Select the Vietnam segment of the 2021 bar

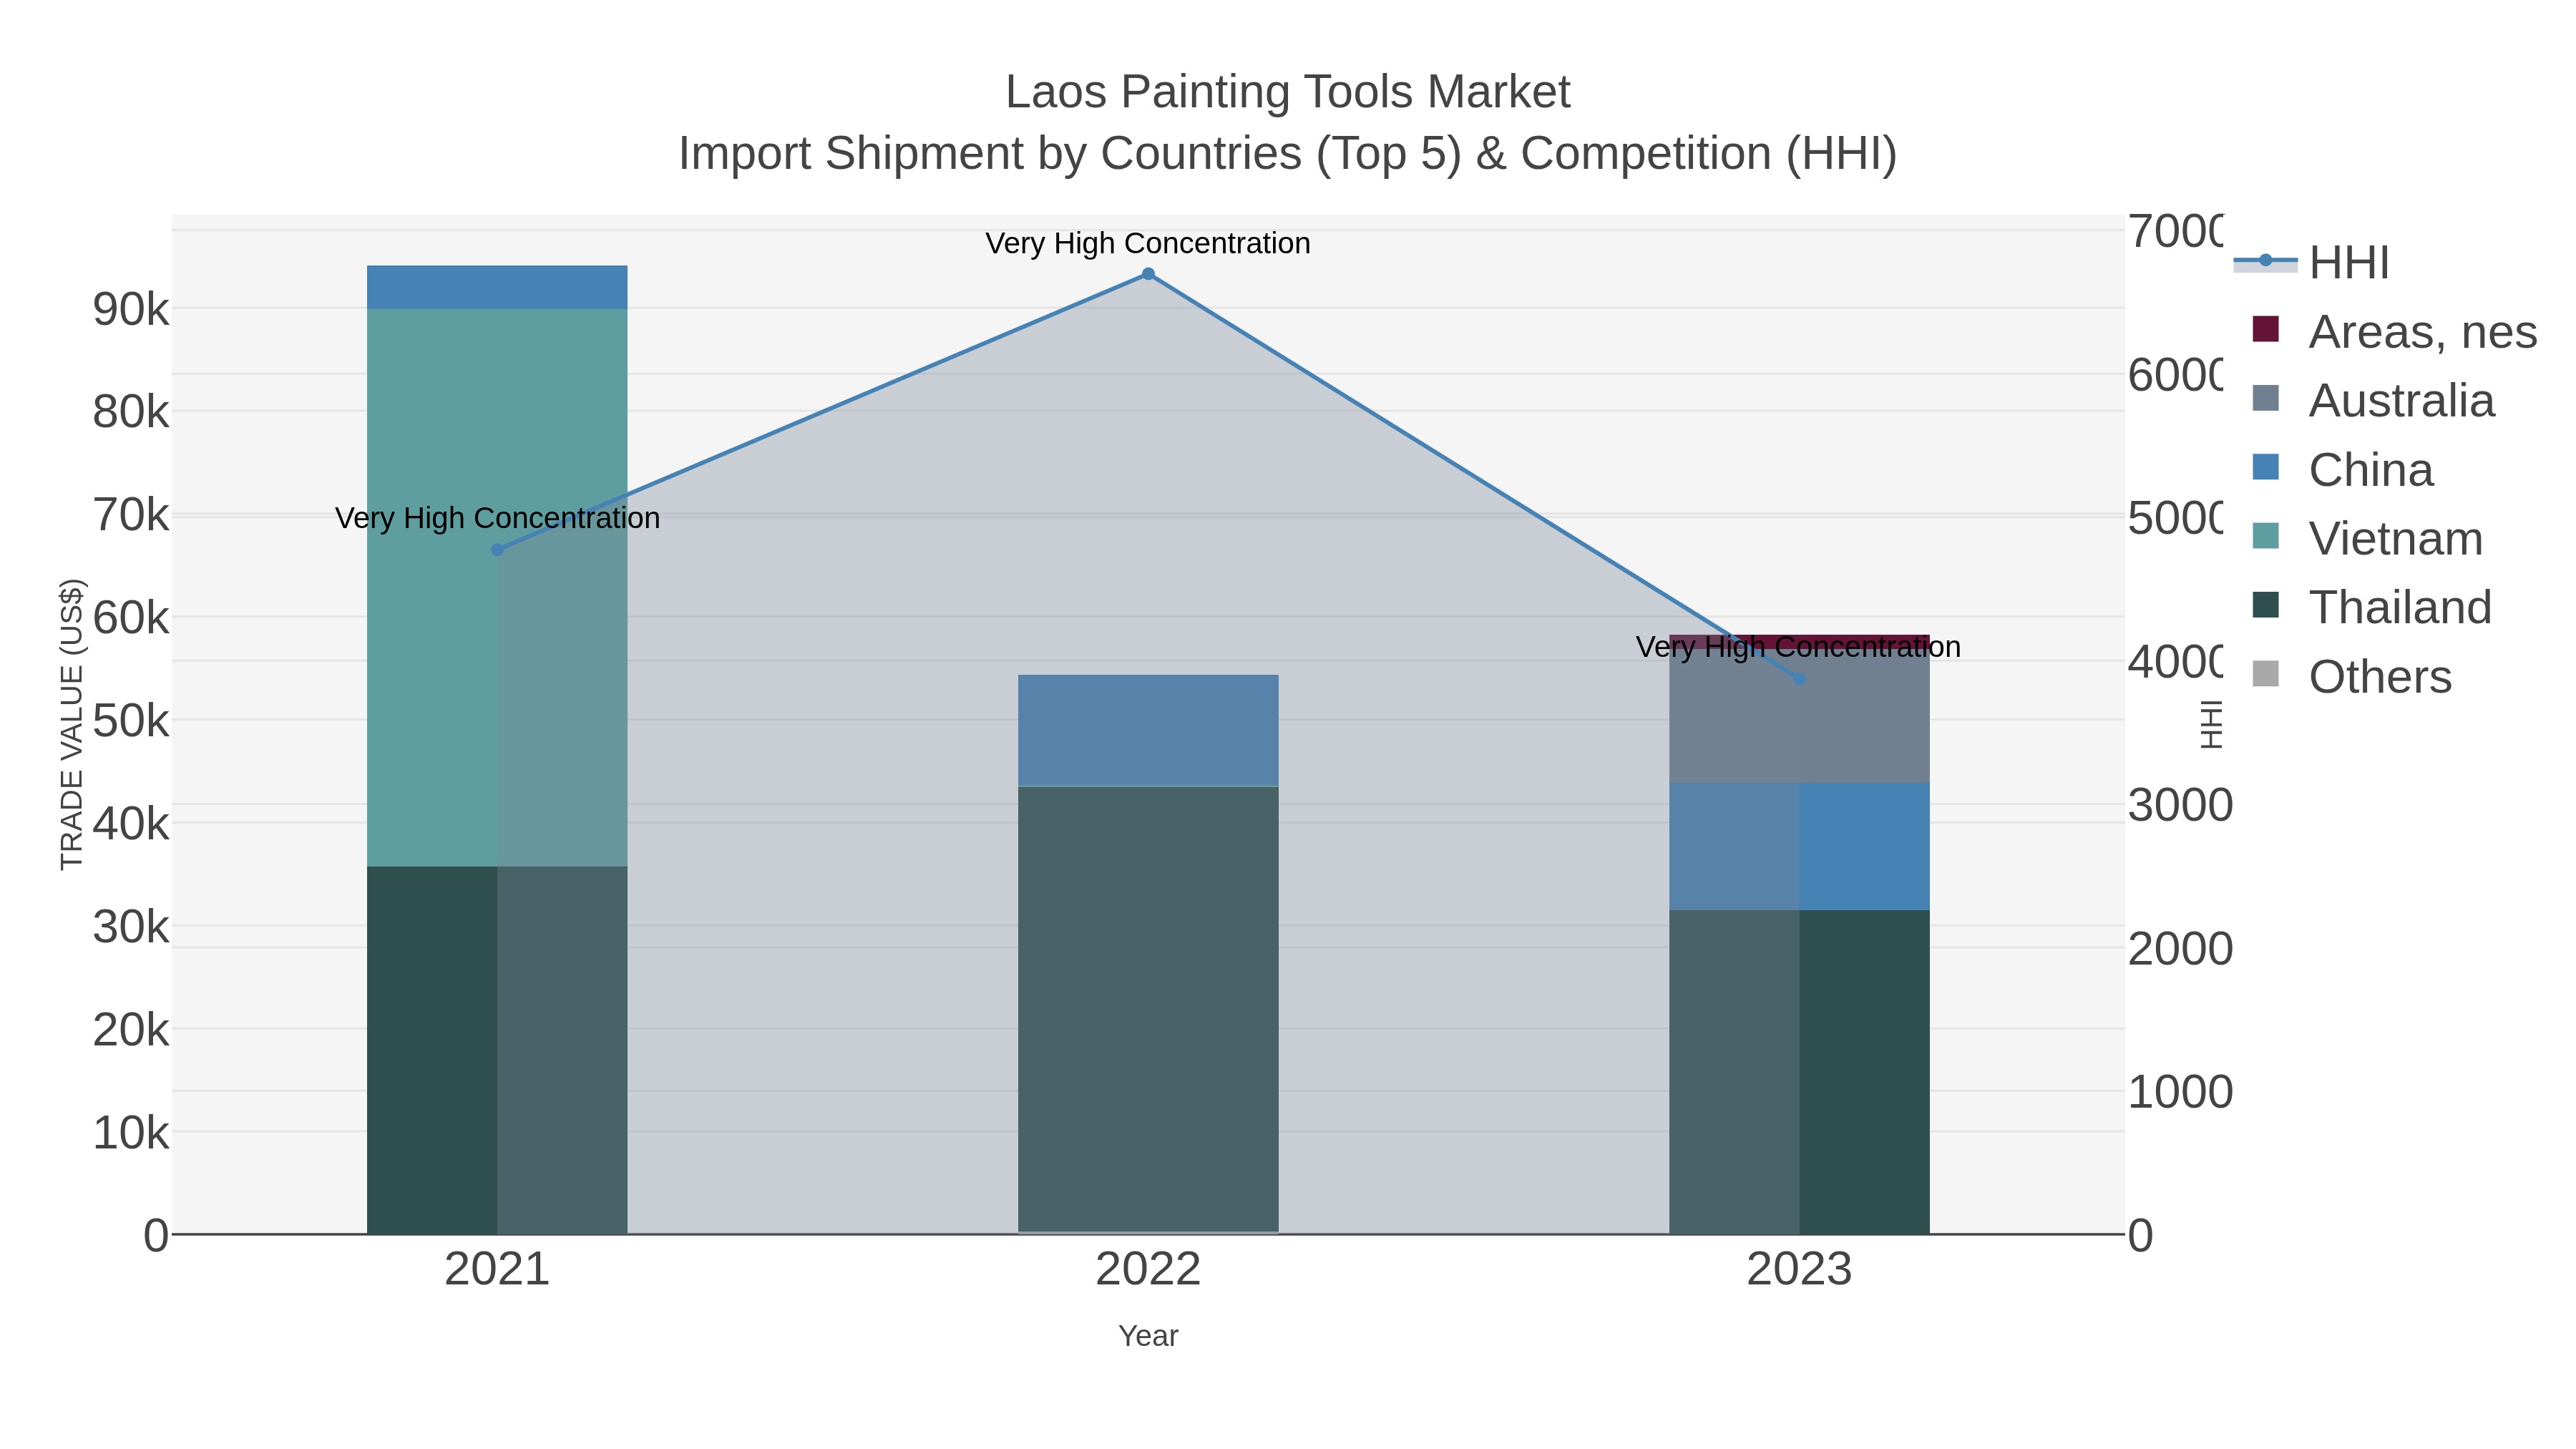tap(497, 588)
